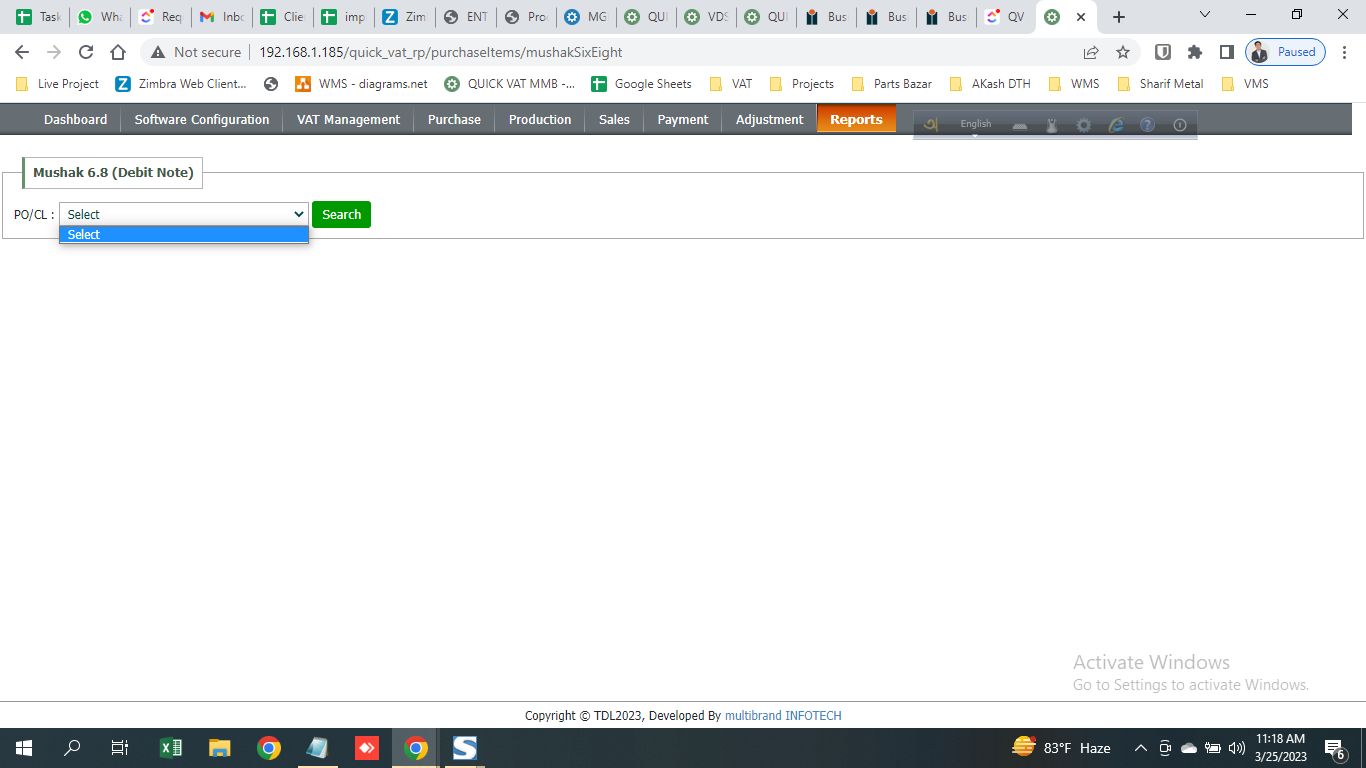Viewport: 1366px width, 768px height.
Task: Click the Bangla letter language icon
Action: (x=931, y=125)
